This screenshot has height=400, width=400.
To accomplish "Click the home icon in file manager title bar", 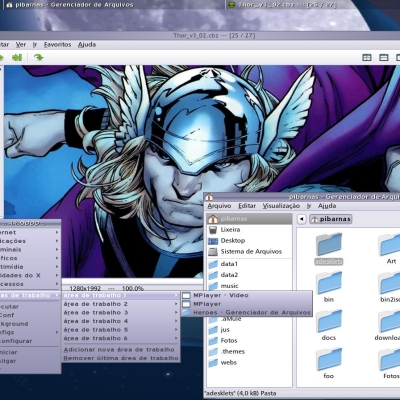I will coord(209,197).
